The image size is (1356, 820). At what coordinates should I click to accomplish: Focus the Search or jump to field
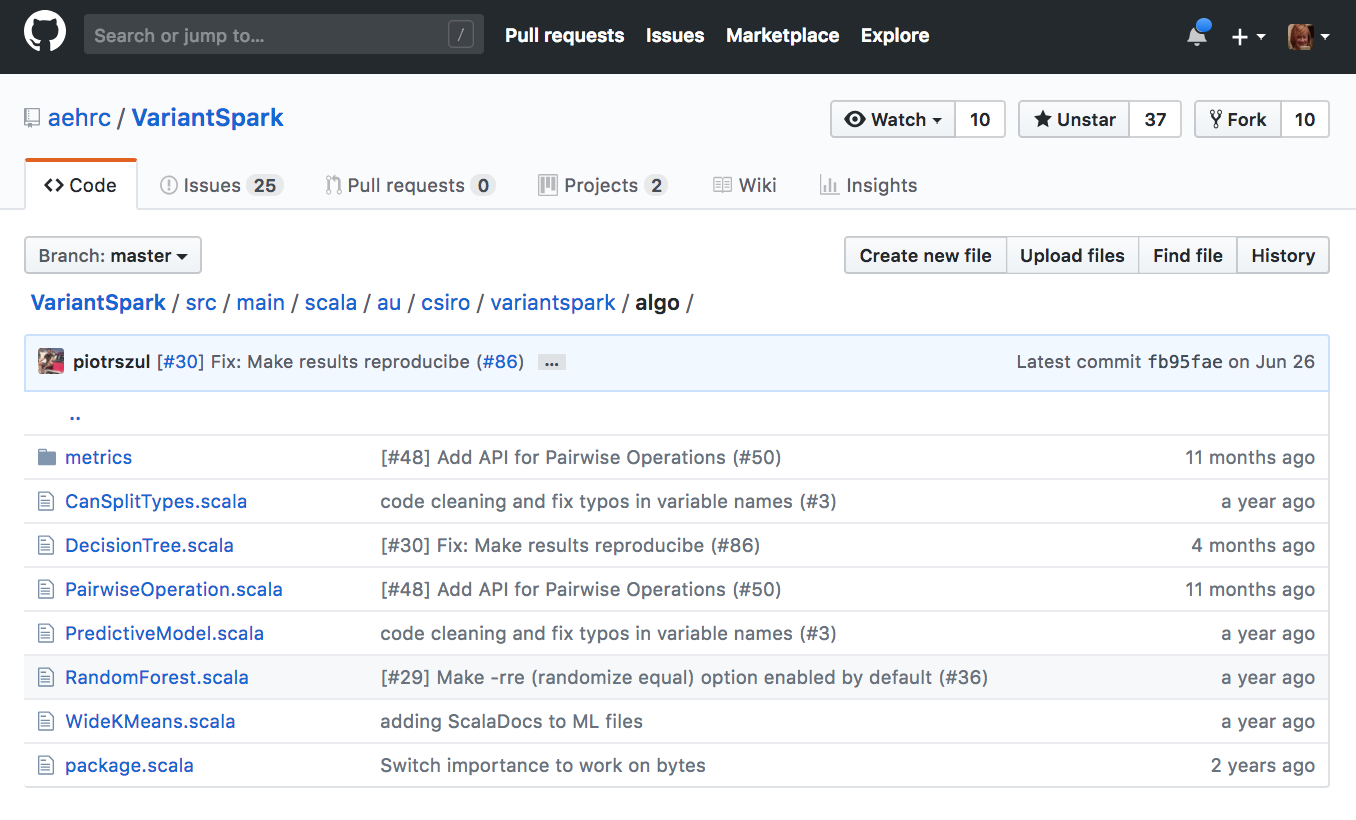(284, 35)
